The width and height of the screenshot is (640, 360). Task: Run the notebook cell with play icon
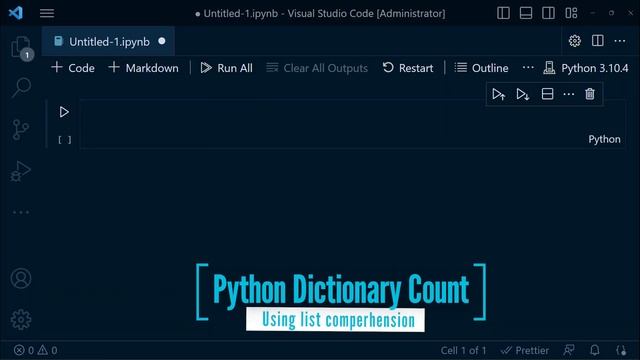64,112
